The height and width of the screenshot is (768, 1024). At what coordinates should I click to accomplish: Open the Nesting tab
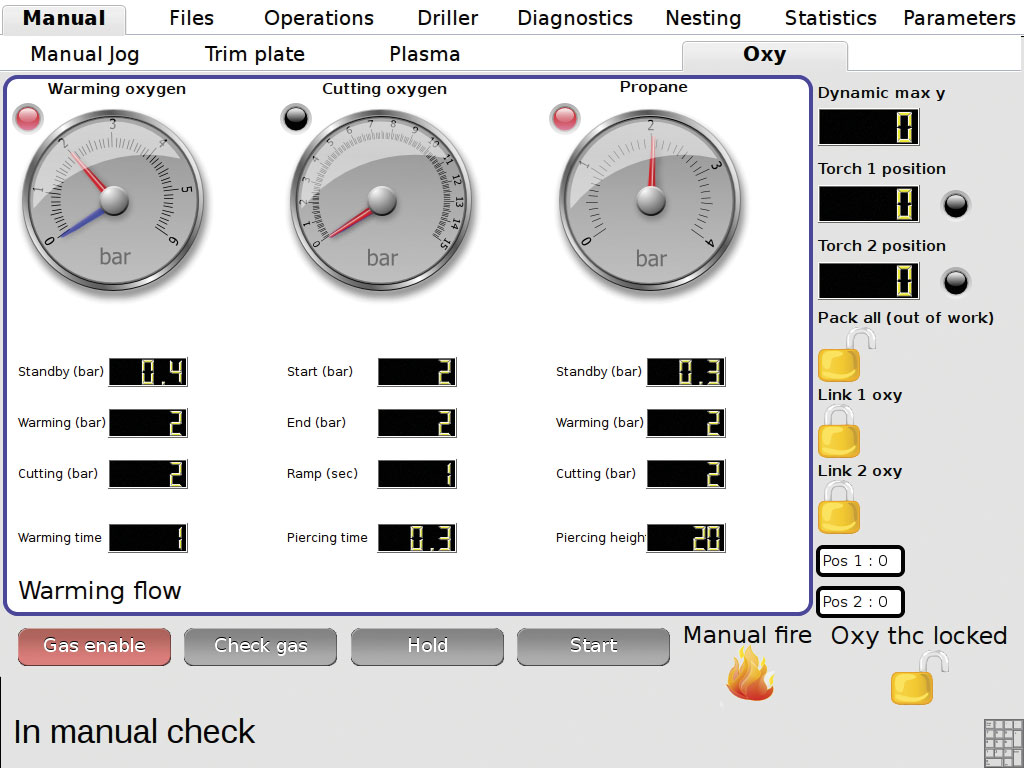[x=703, y=18]
